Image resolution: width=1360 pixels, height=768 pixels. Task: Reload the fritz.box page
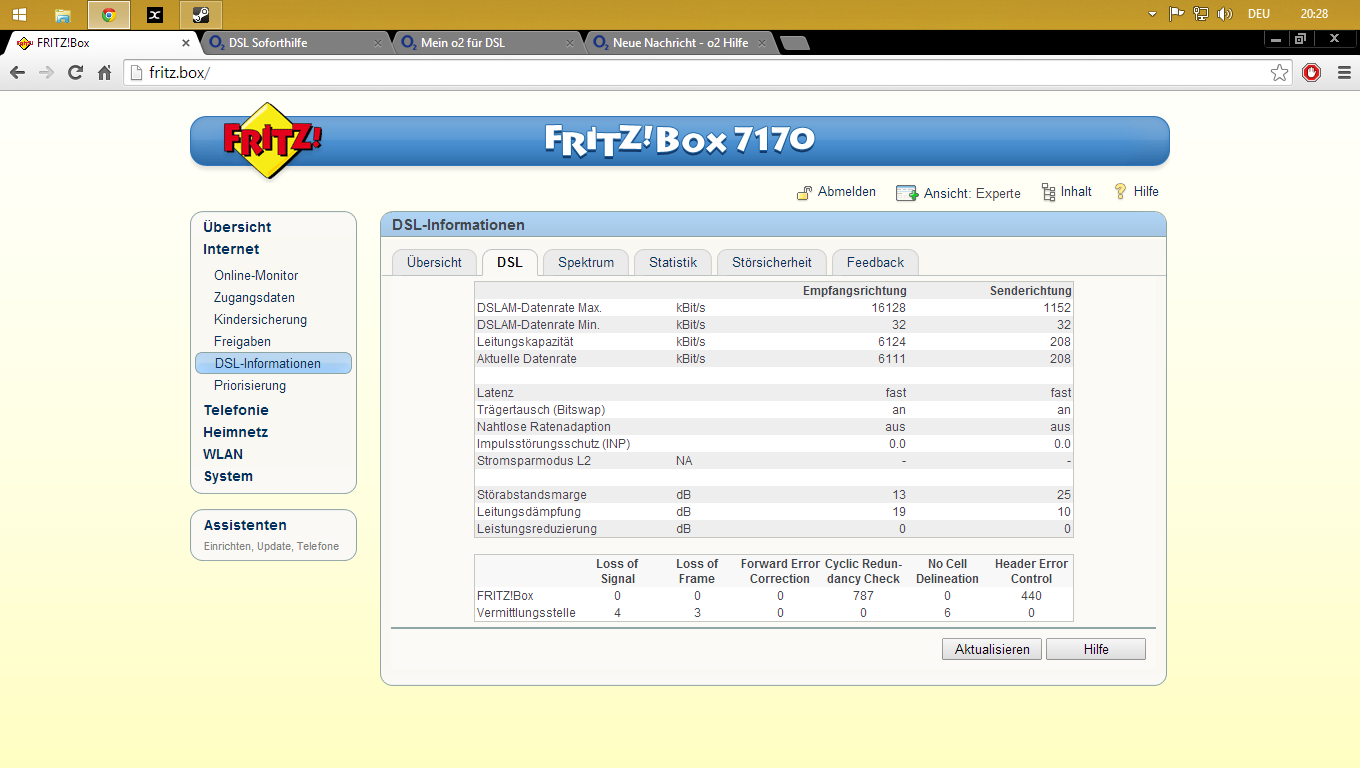pos(75,72)
